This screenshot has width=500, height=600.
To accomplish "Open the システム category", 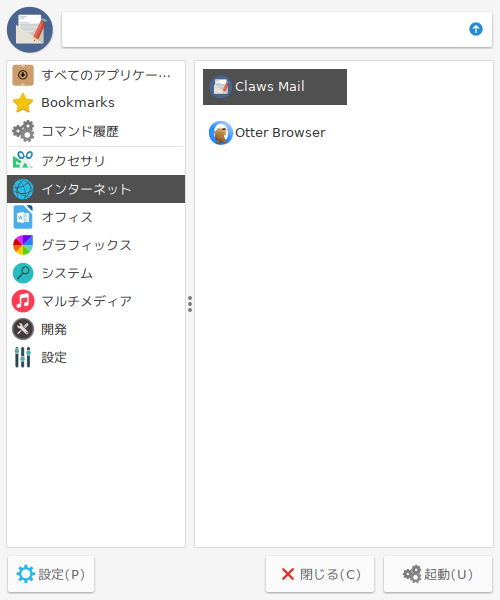I will [x=96, y=273].
